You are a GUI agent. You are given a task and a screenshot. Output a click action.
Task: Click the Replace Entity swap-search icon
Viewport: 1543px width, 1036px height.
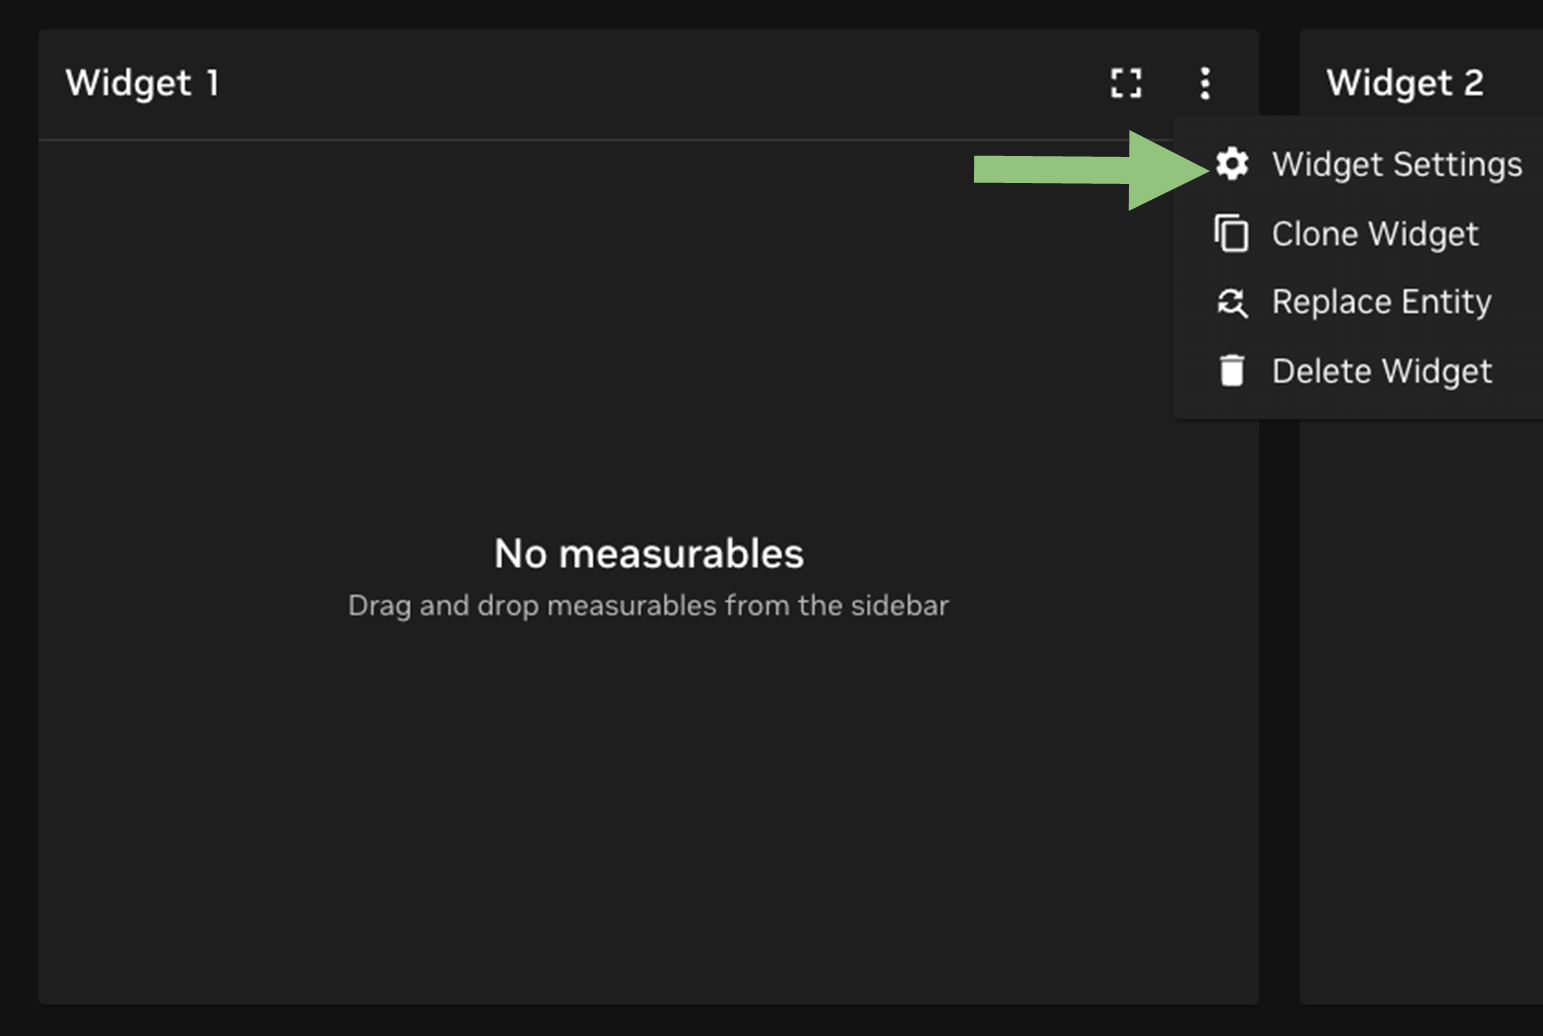point(1232,302)
